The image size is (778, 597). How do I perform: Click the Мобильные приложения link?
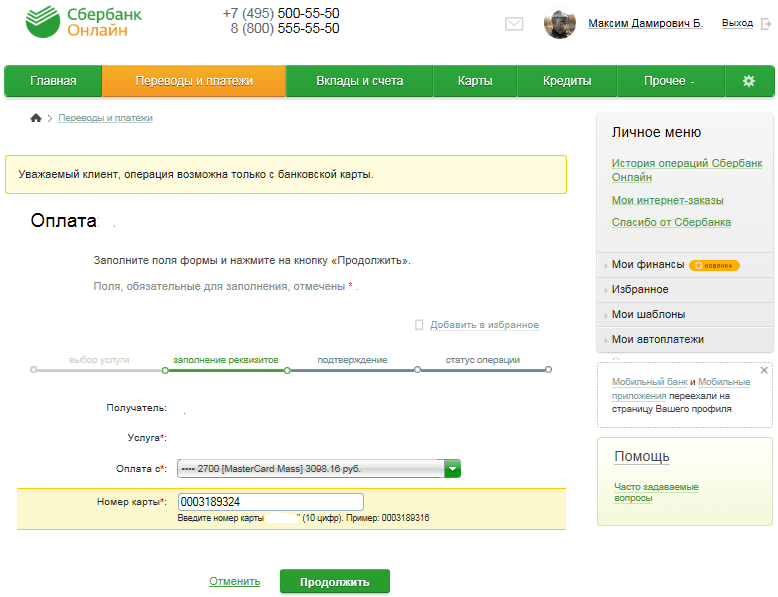tap(681, 389)
